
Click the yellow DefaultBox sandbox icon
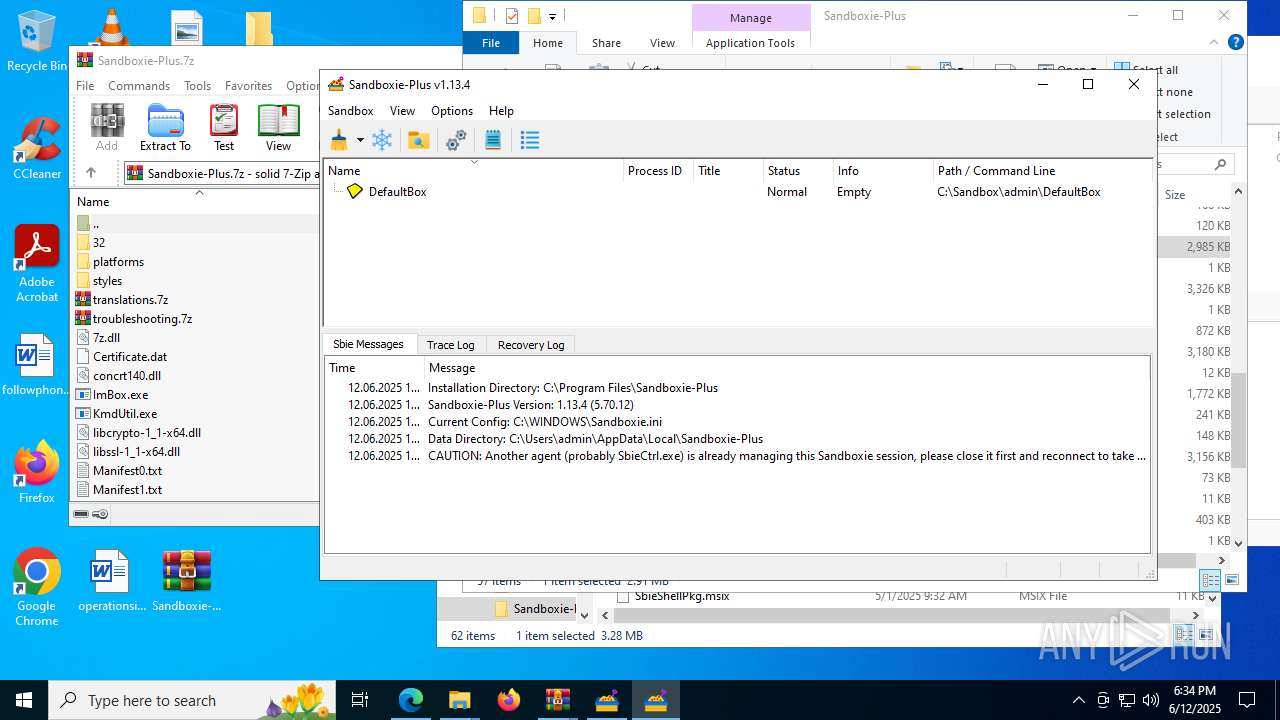click(355, 191)
